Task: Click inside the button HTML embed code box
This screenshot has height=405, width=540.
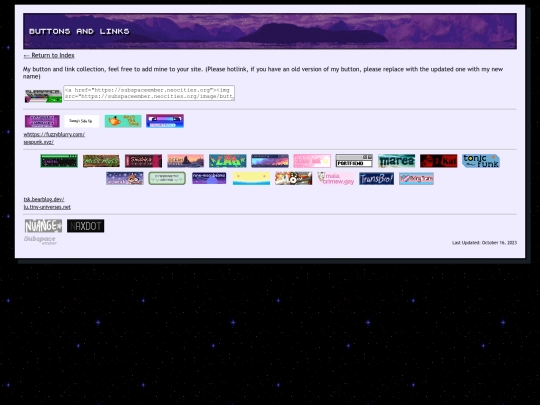Action: [149, 93]
